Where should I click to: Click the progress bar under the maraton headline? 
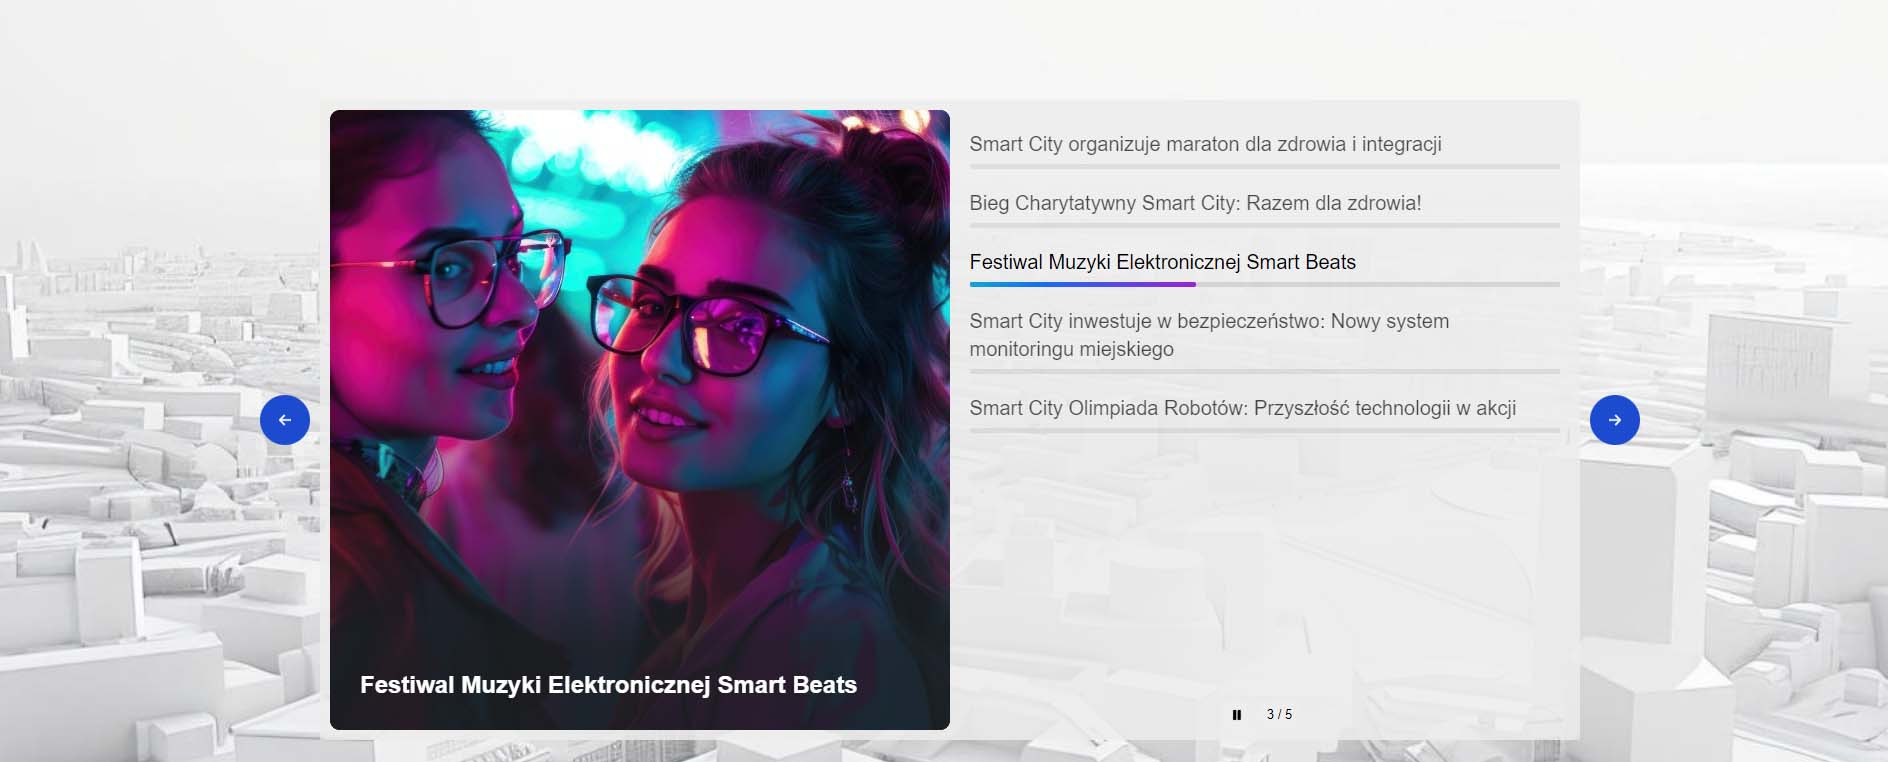pos(1264,167)
